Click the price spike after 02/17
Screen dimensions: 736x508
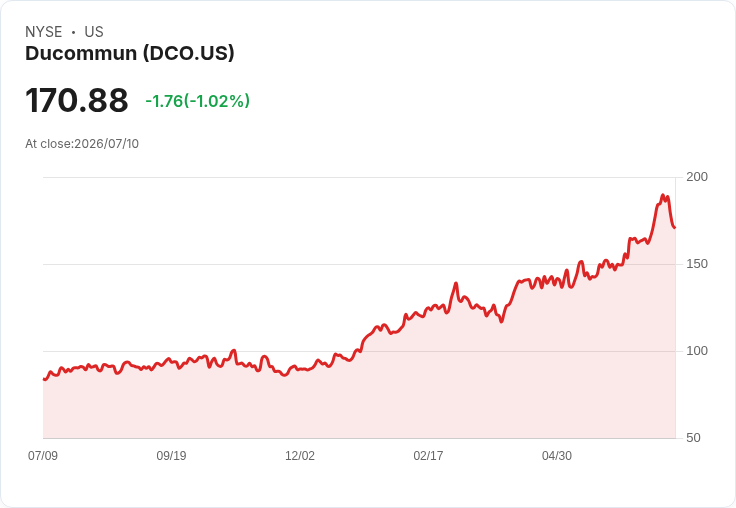(455, 283)
